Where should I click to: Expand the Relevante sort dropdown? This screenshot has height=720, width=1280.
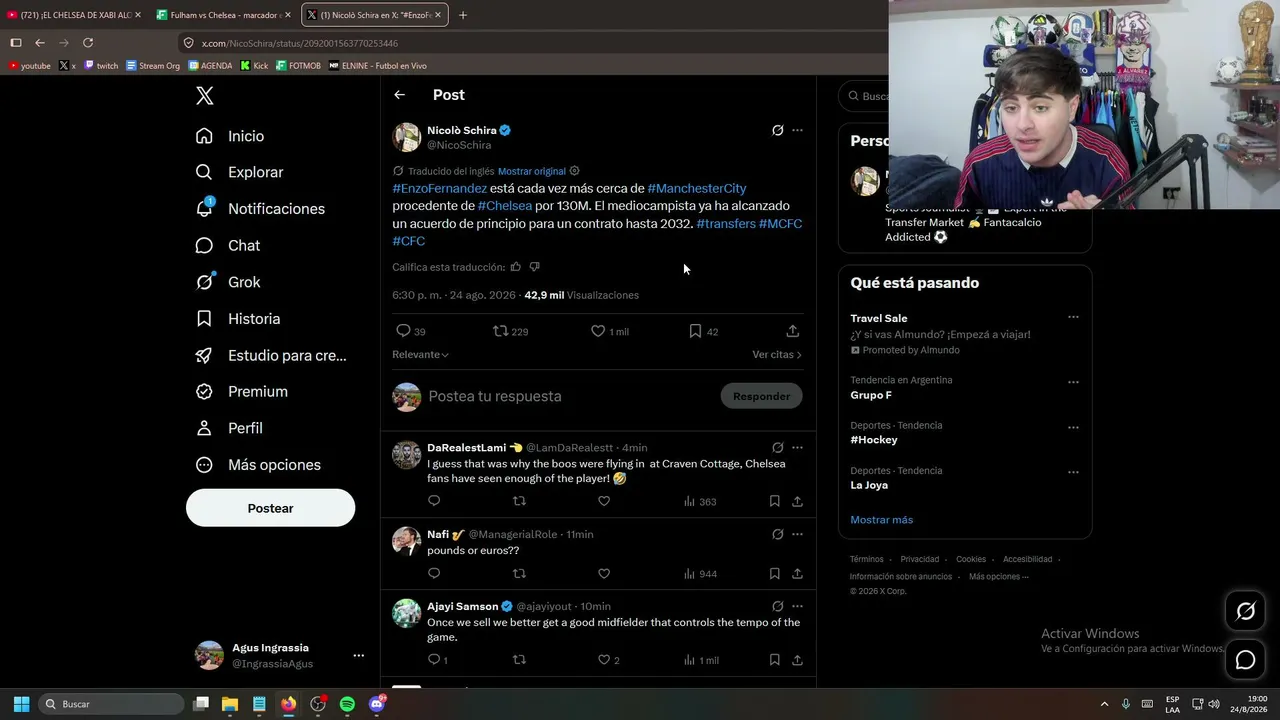pos(420,355)
